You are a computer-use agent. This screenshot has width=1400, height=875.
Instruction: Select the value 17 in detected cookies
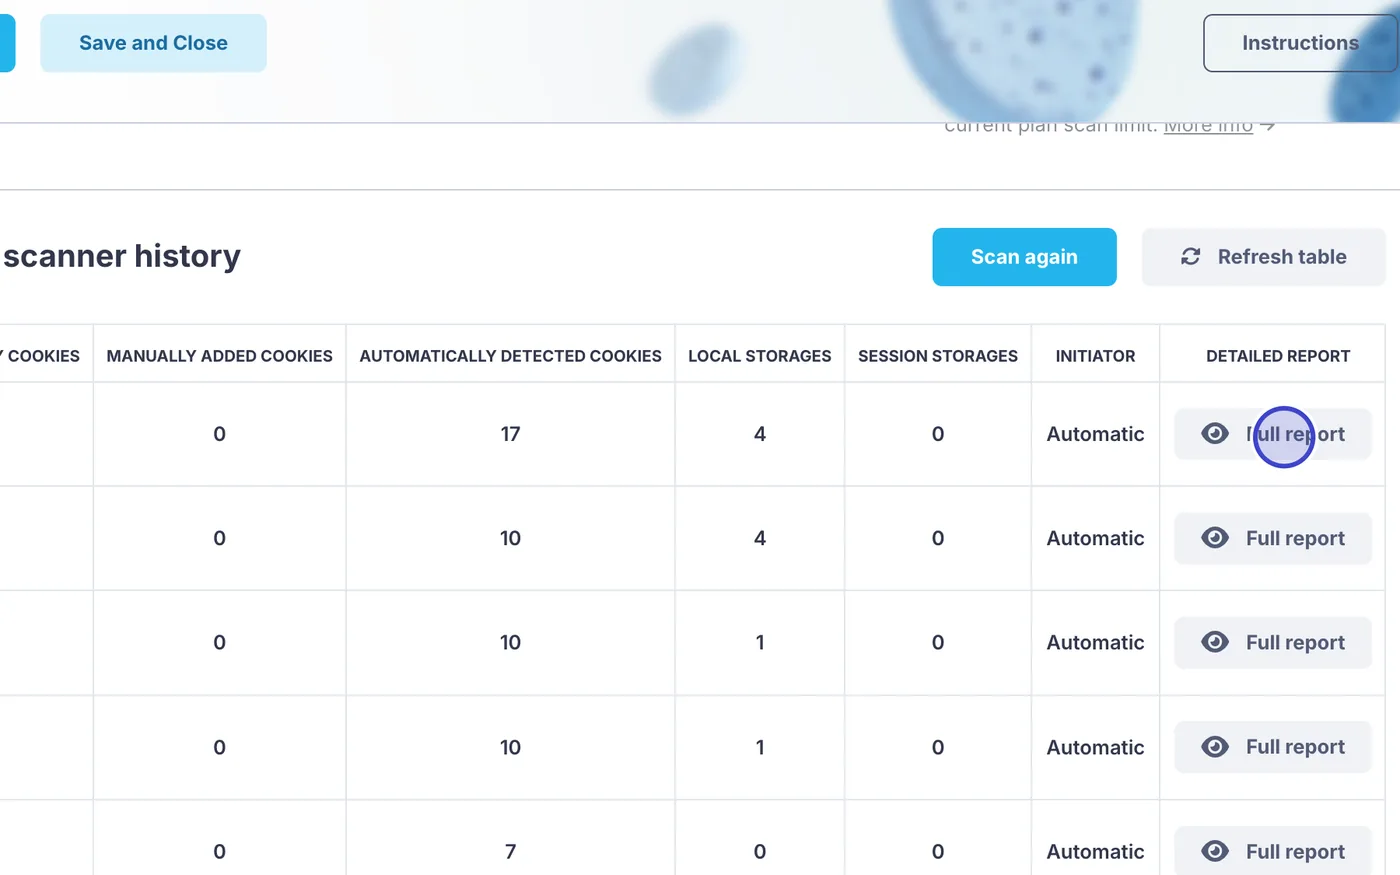510,434
